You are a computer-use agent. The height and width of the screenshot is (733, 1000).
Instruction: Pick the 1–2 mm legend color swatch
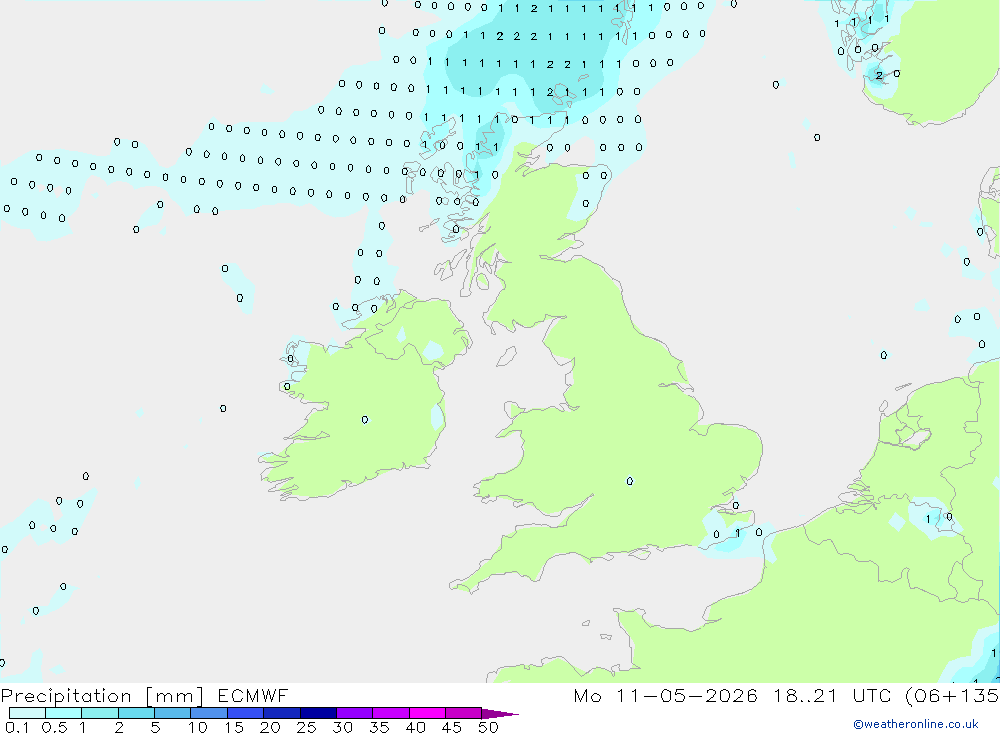pos(100,713)
